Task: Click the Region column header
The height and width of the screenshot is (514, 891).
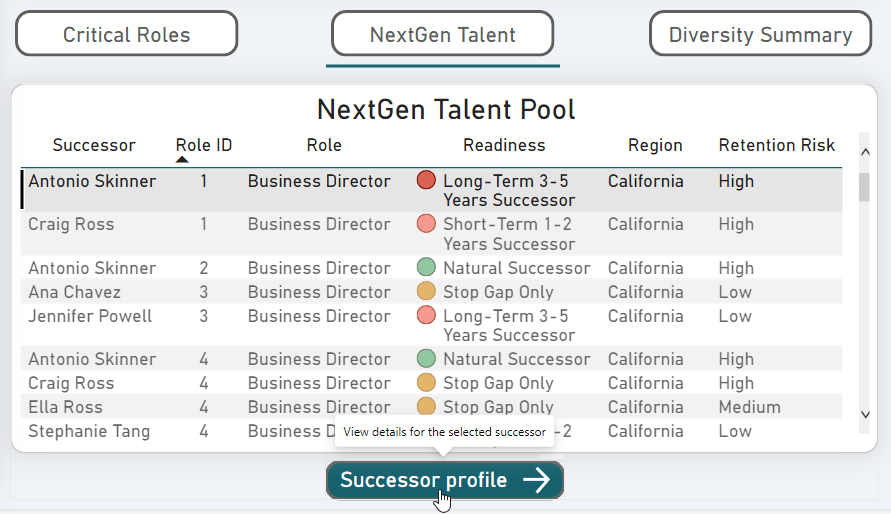Action: pyautogui.click(x=655, y=145)
